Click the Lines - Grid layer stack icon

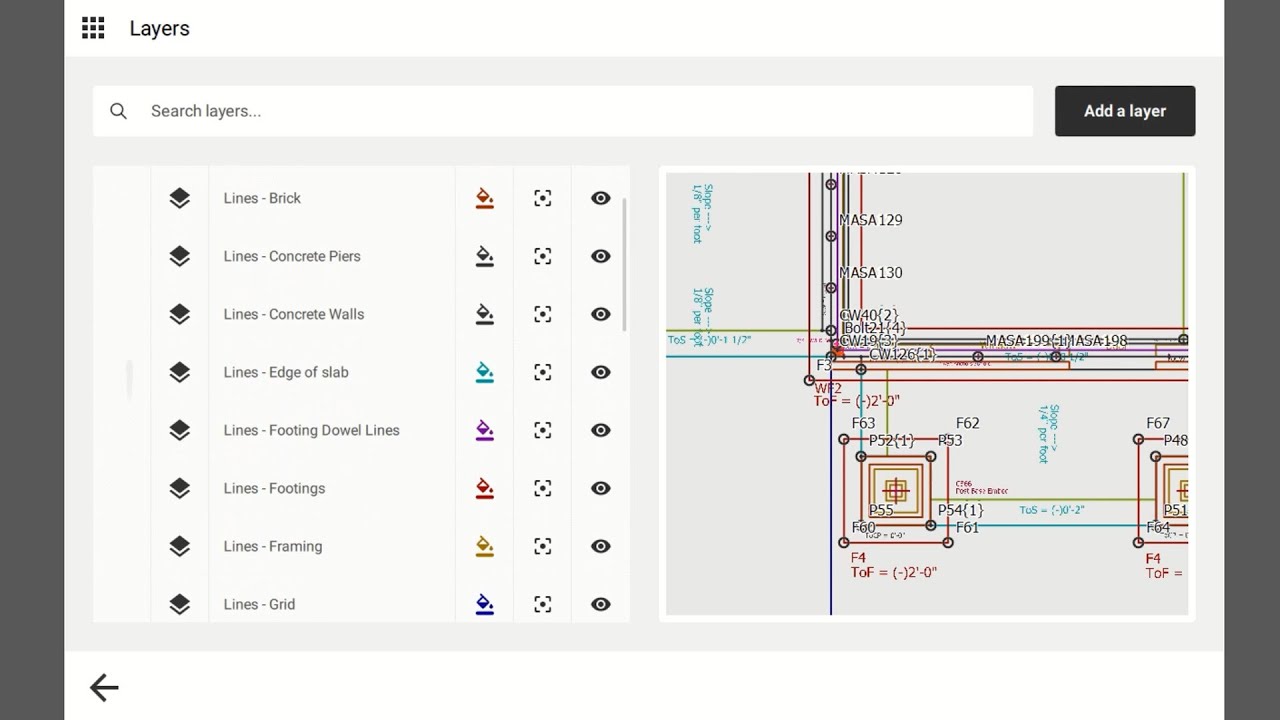coord(179,604)
